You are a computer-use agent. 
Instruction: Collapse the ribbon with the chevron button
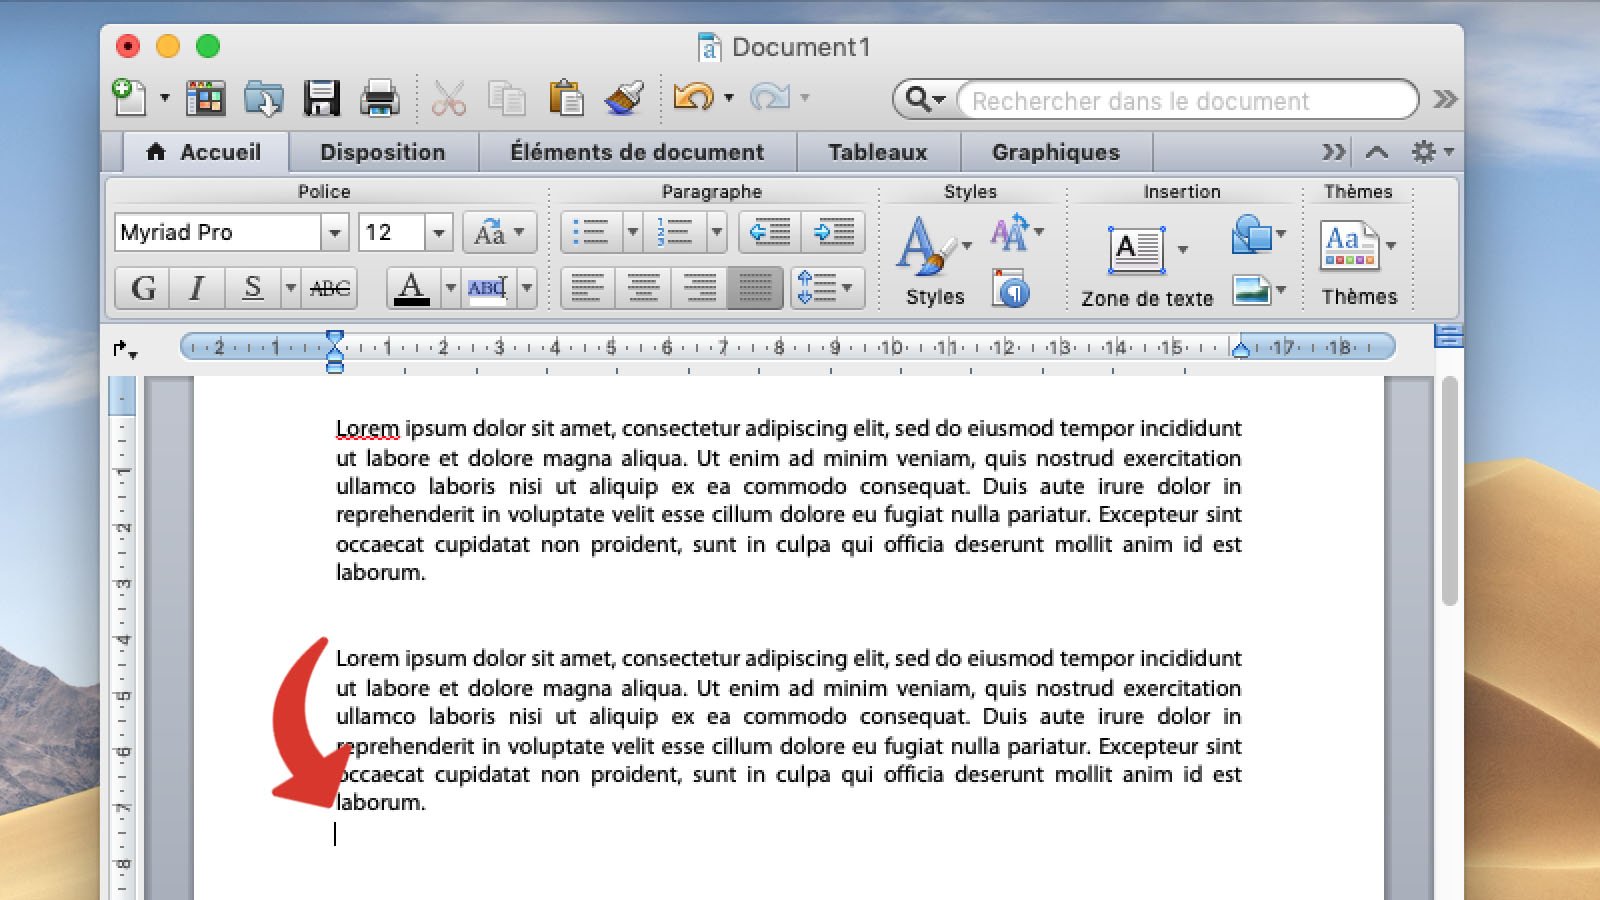[x=1378, y=152]
